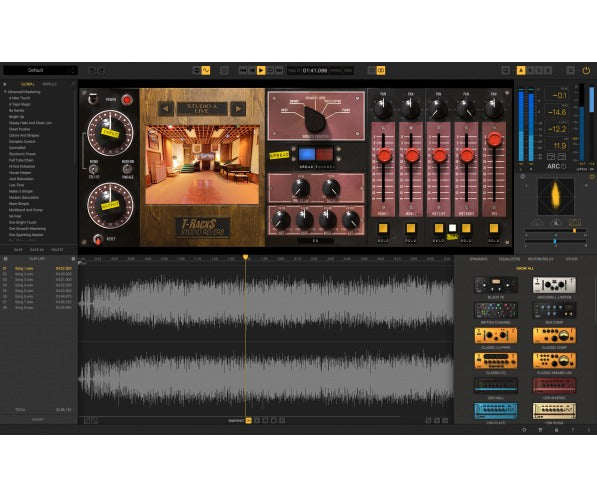Select snapshot B button

point(530,70)
